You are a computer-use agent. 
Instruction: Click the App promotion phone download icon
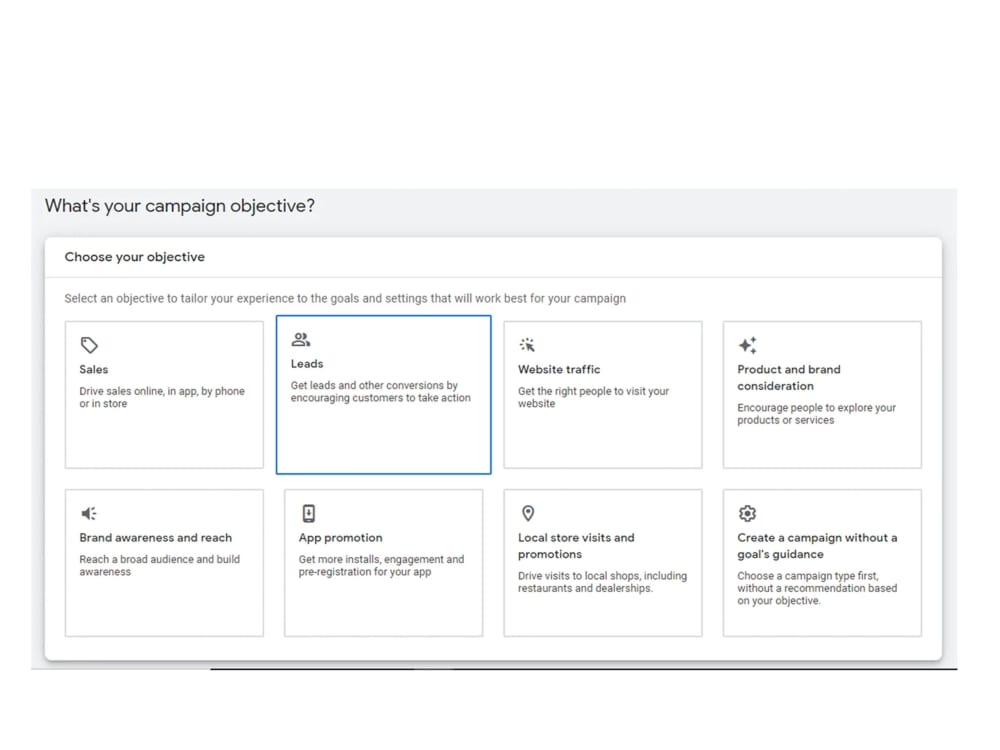[309, 513]
